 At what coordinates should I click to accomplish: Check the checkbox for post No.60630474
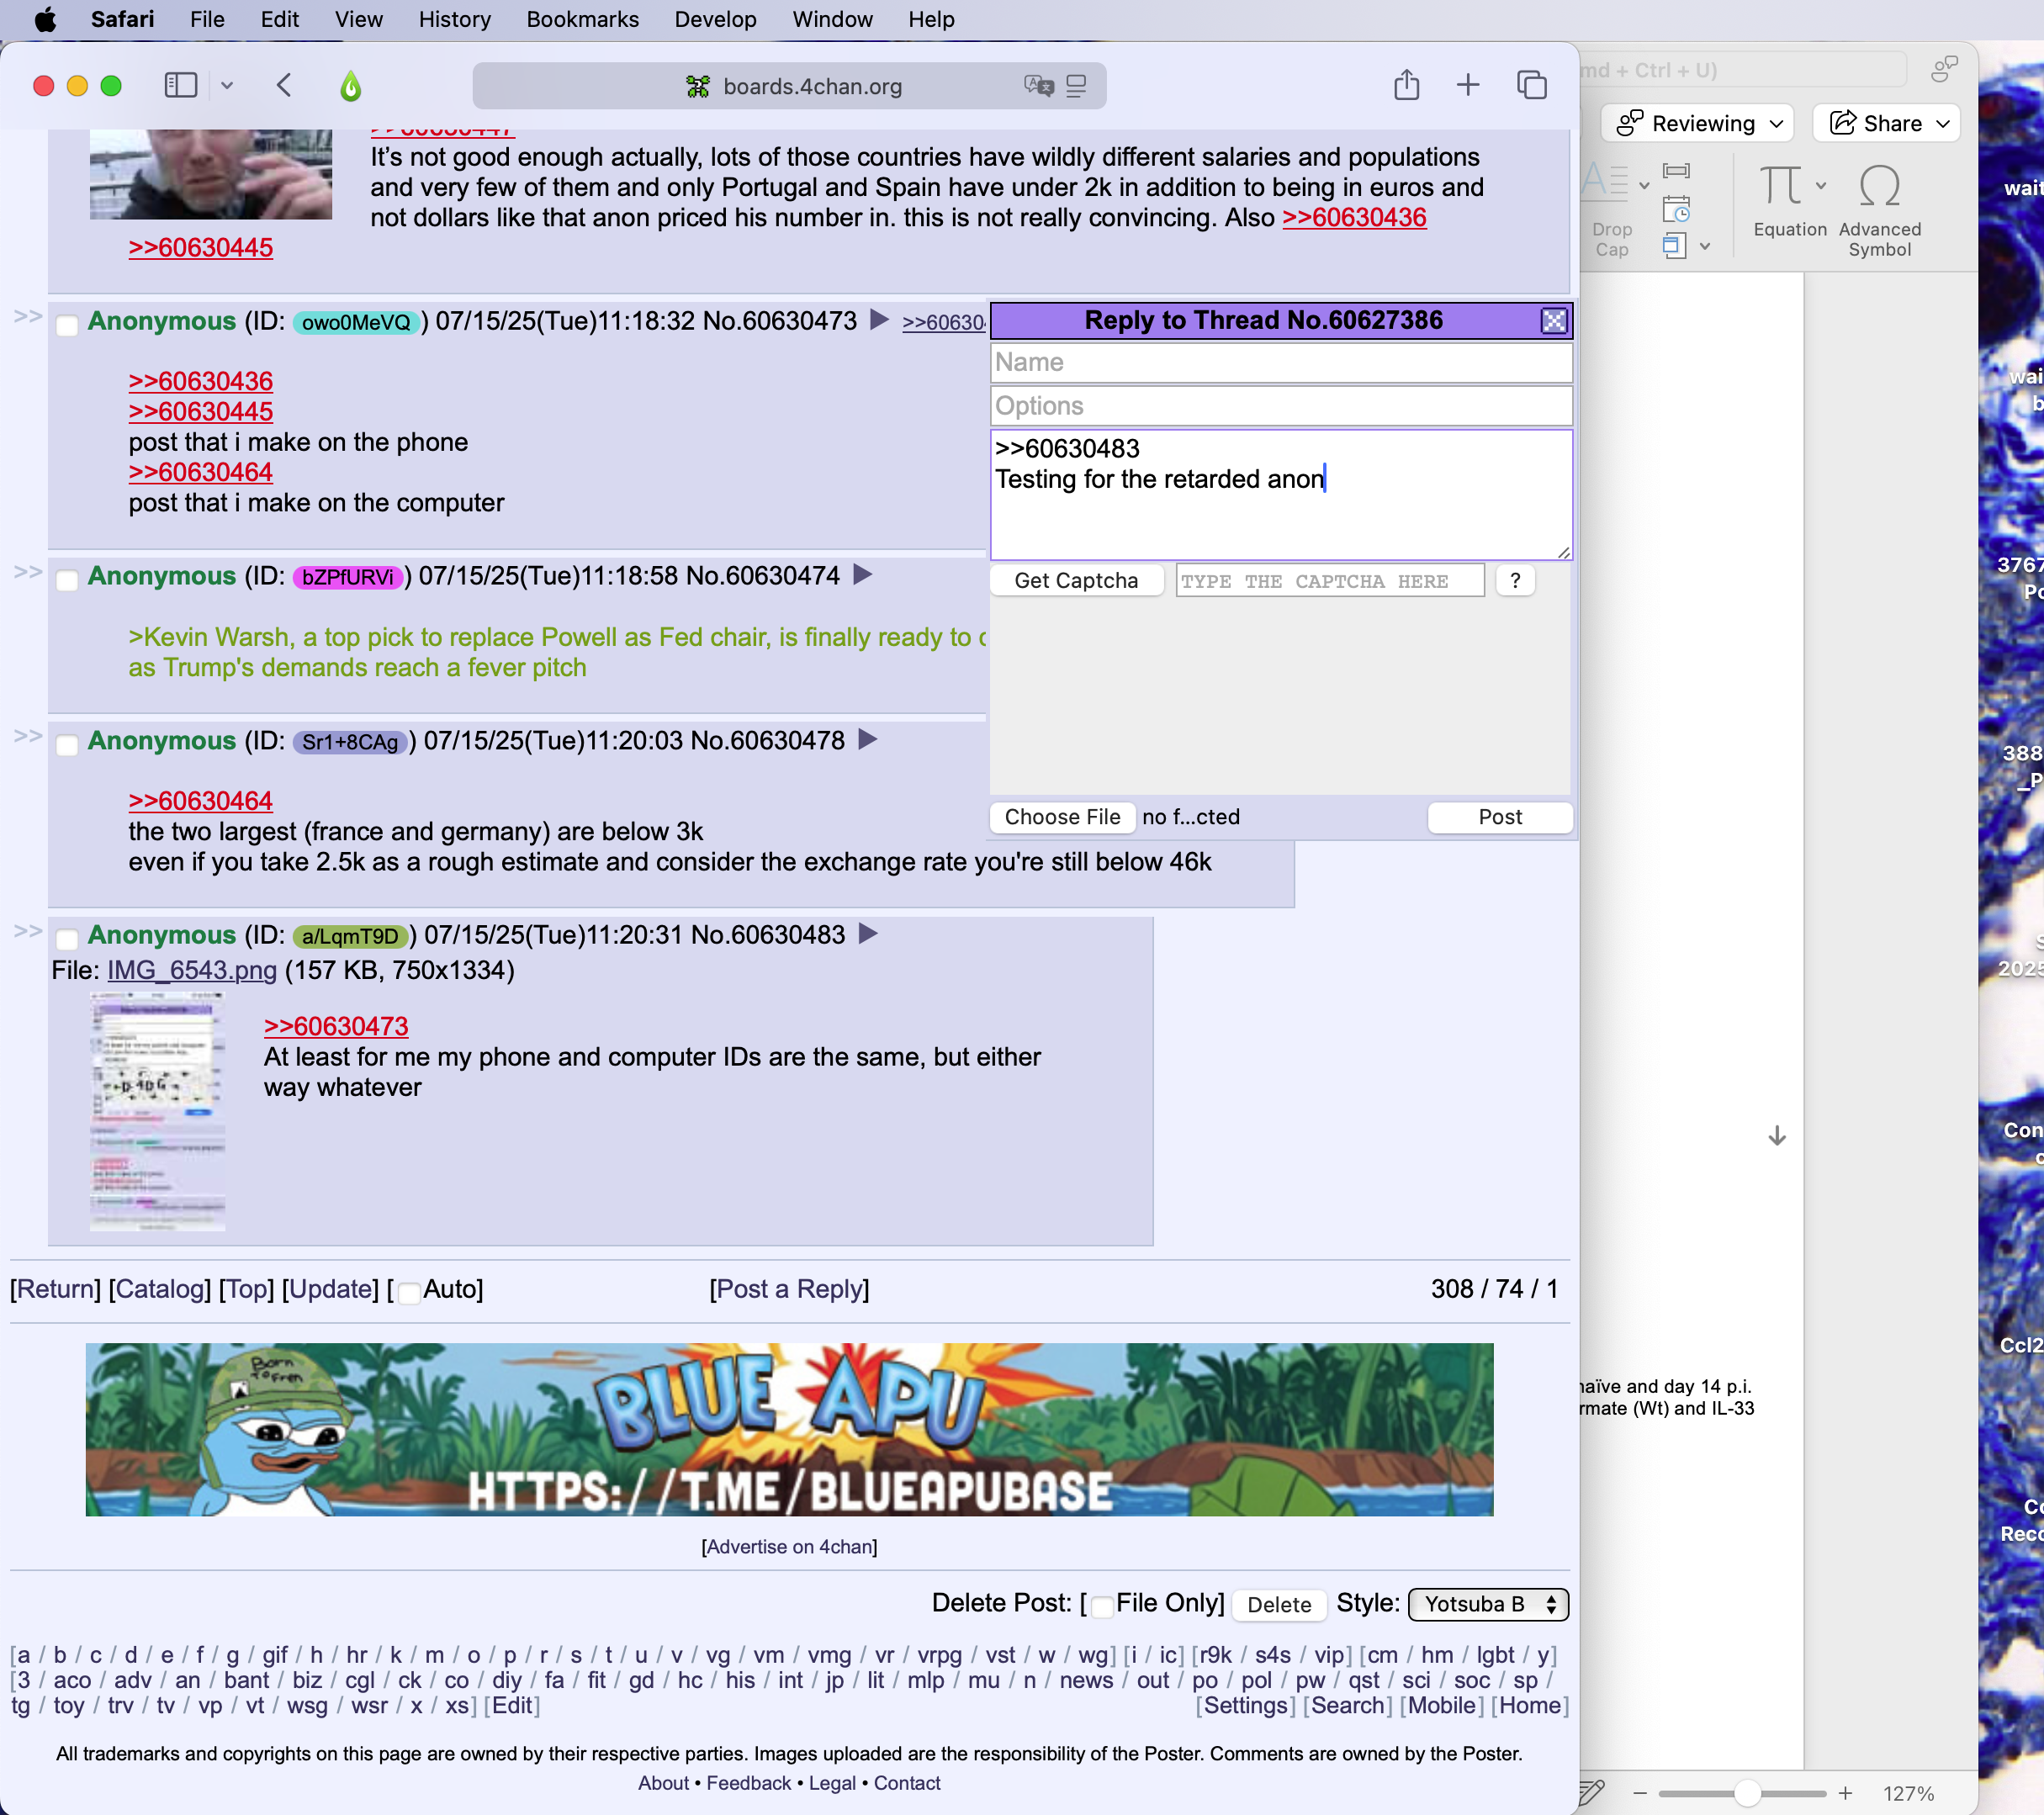67,580
